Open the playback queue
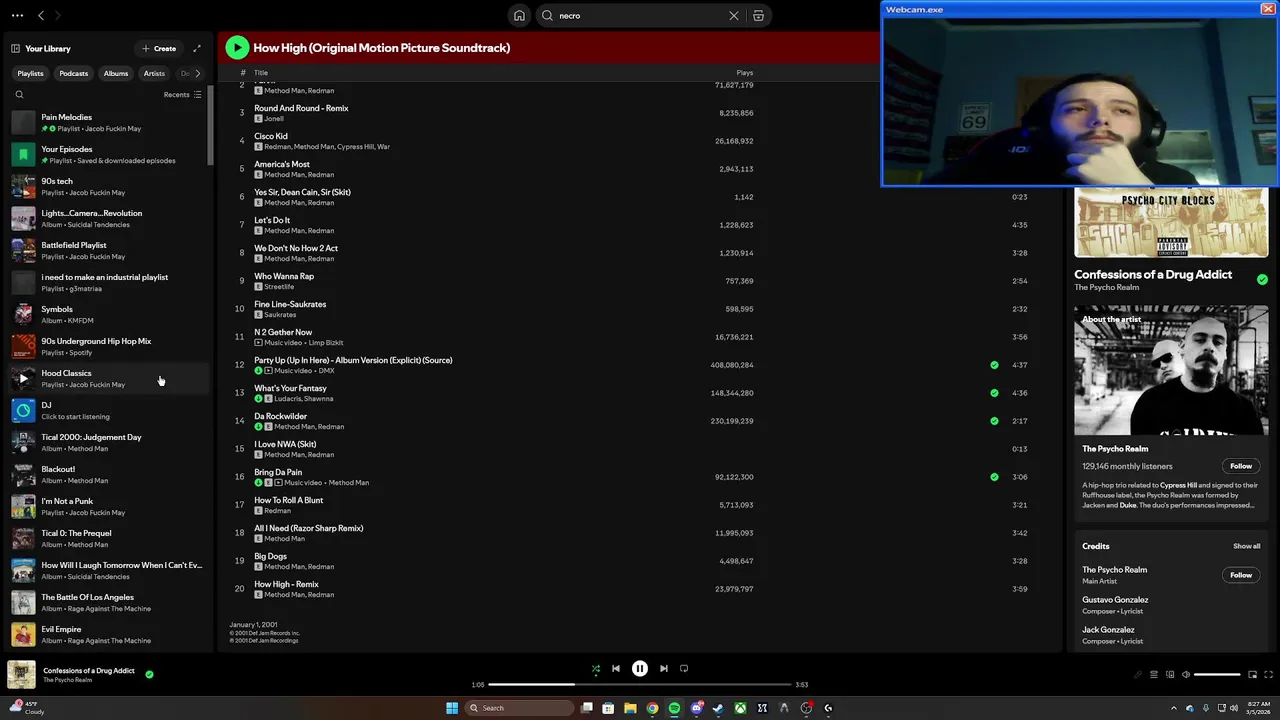 [x=1153, y=675]
